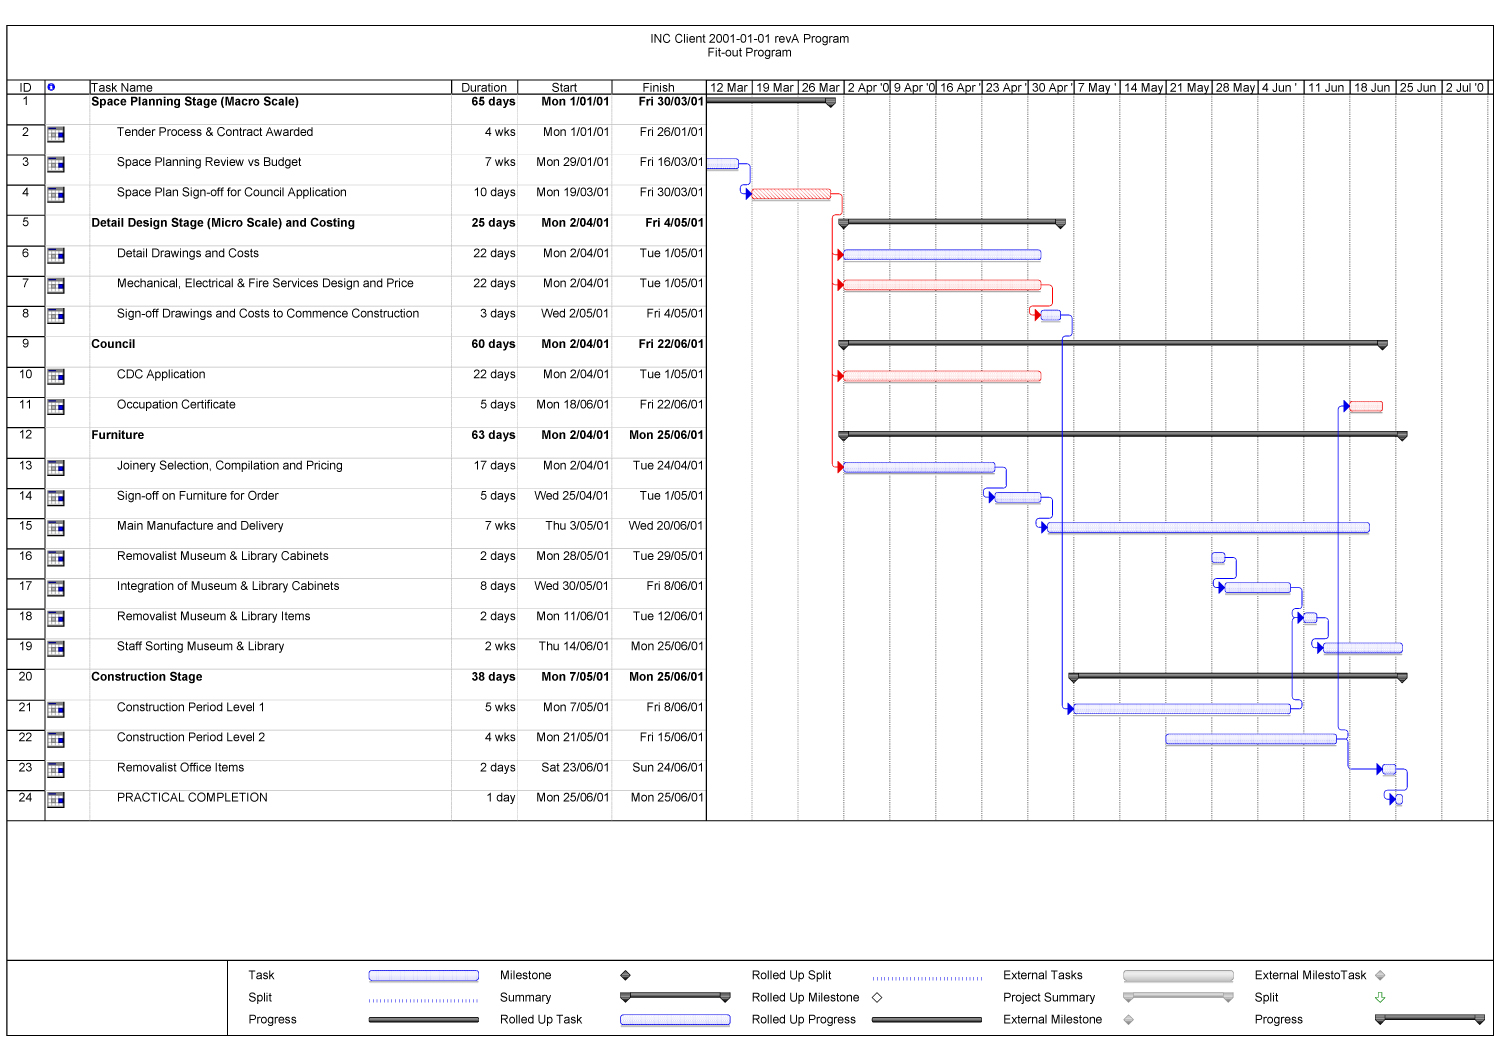Select the PRACTICAL COMPLETION task name
Screen dimensions: 1500x1061
[x=192, y=798]
